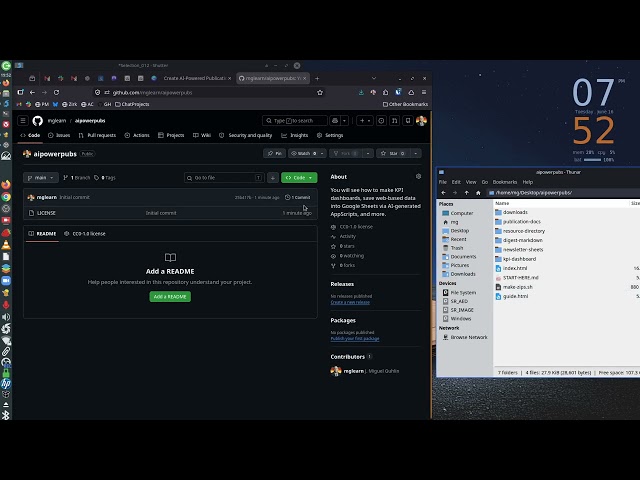The height and width of the screenshot is (480, 640).
Task: Open repository Settings tab
Action: coord(330,135)
